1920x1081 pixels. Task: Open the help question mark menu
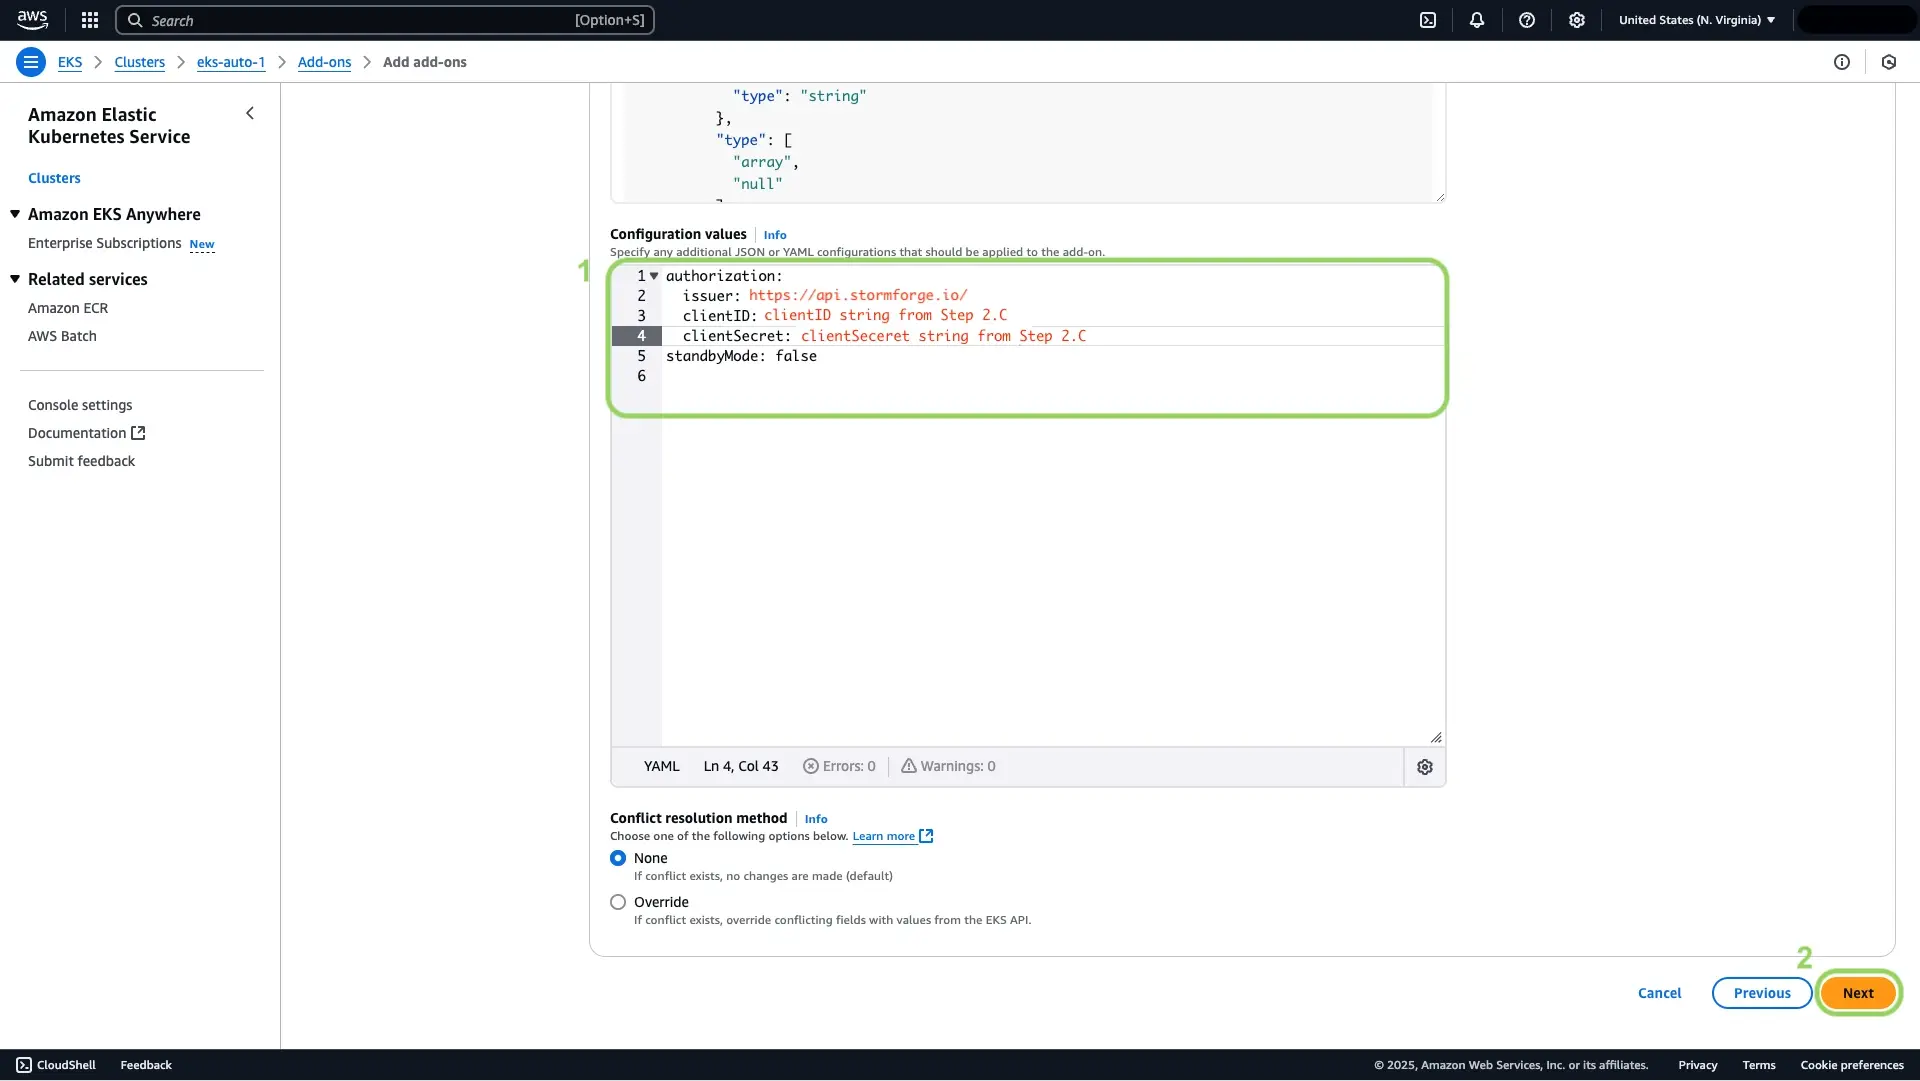tap(1527, 20)
